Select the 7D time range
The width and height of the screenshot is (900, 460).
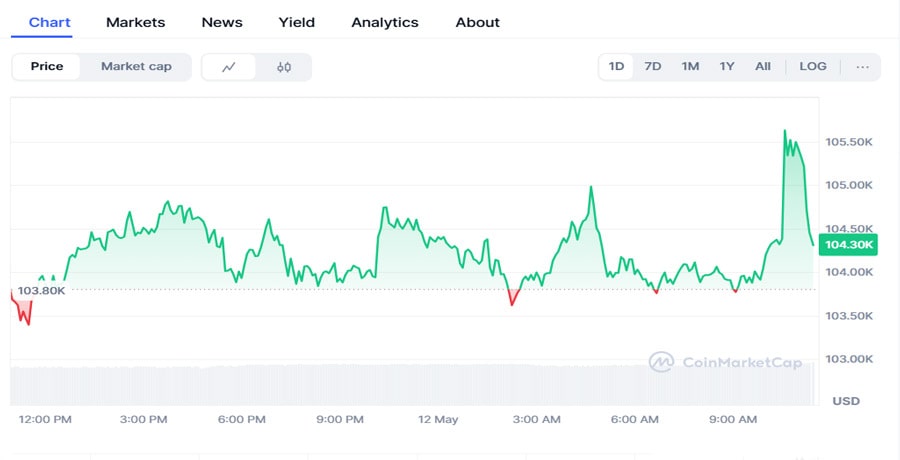coord(653,67)
